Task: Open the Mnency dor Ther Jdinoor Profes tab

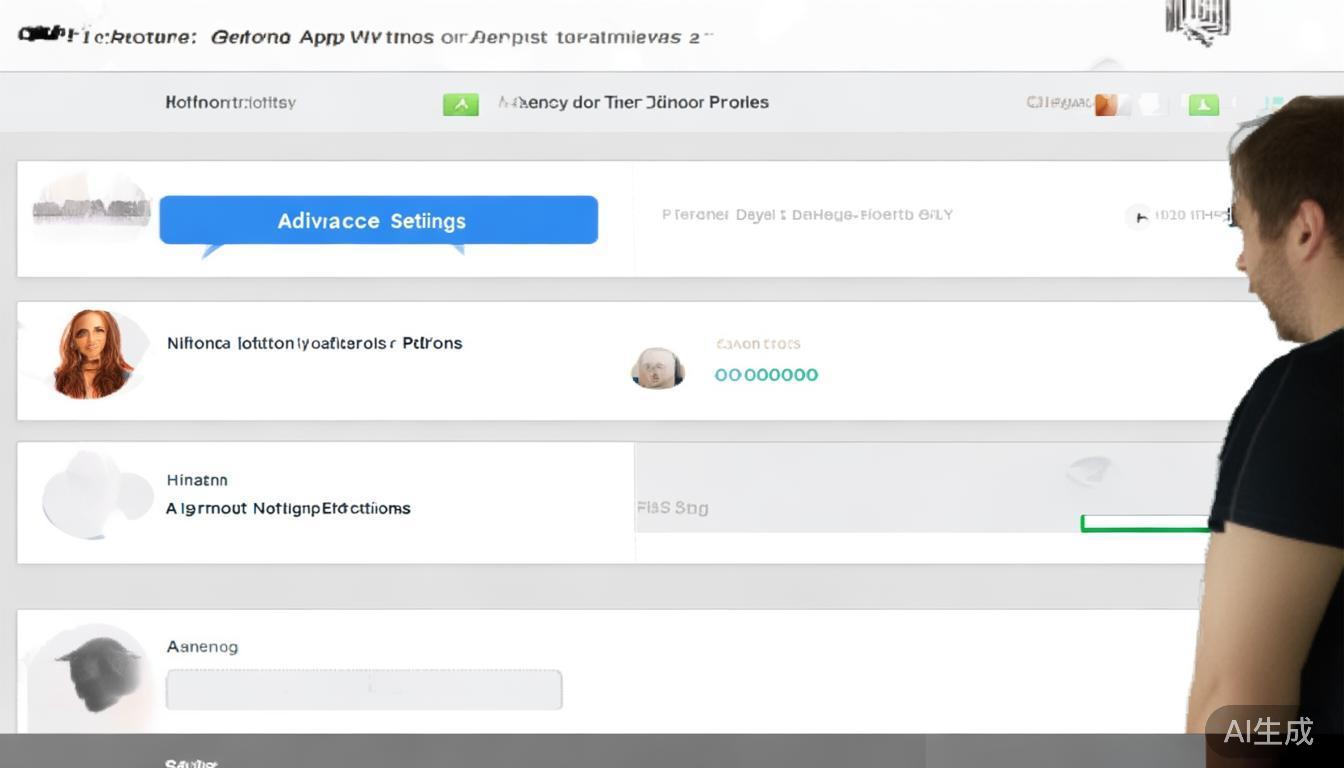Action: click(633, 102)
